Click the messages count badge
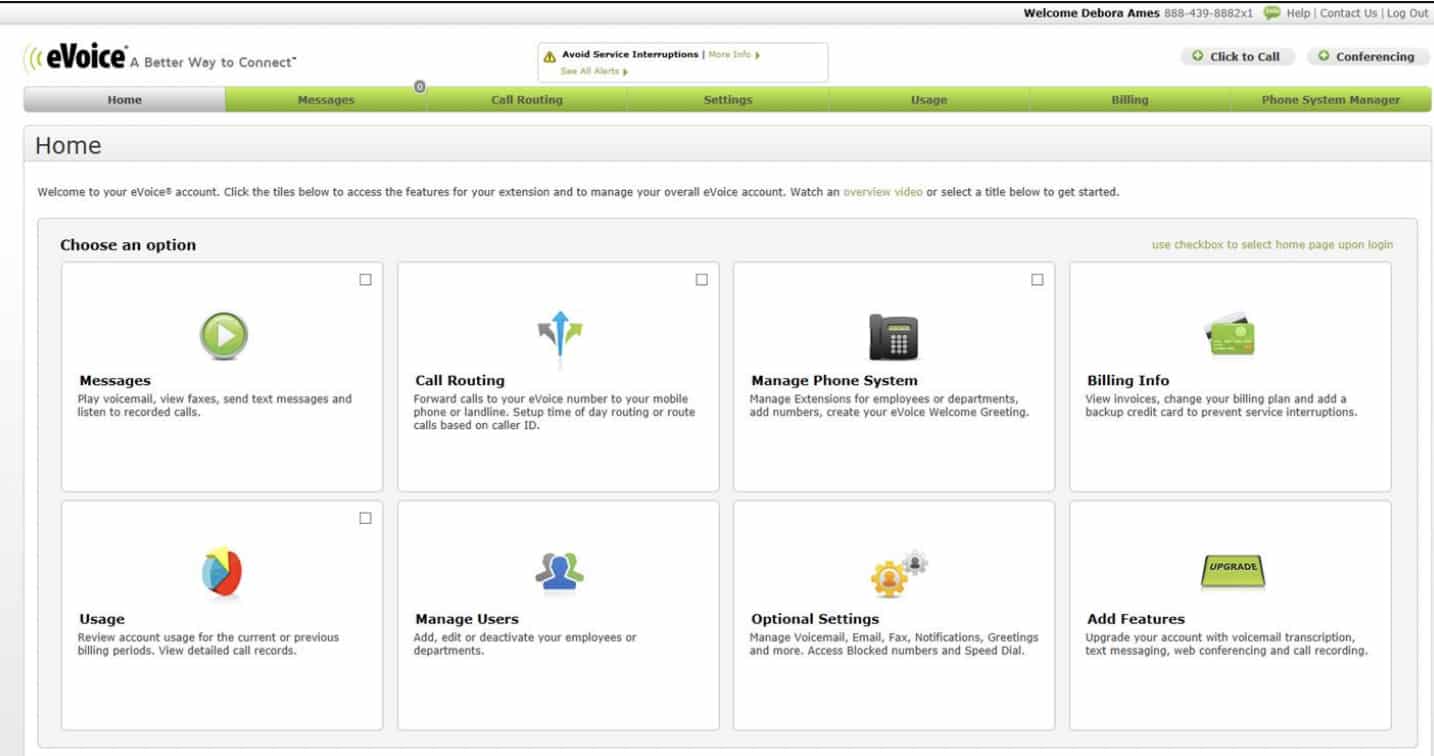 [x=419, y=87]
